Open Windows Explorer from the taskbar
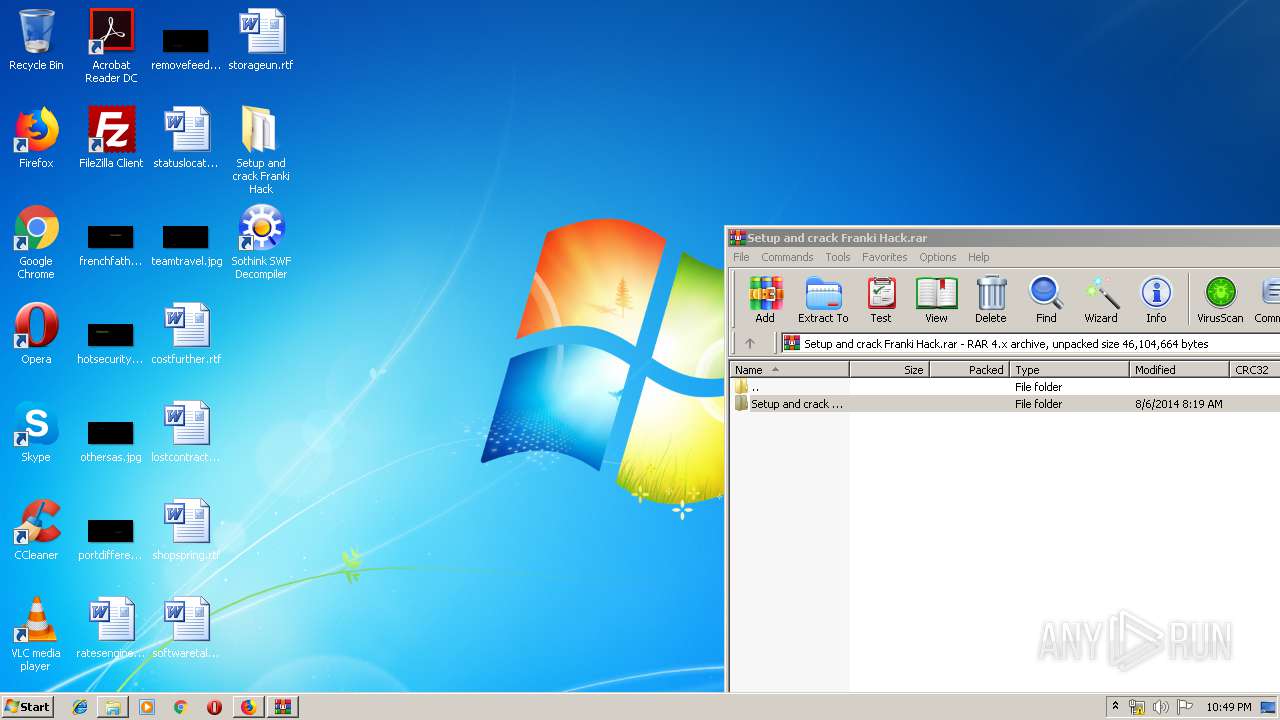This screenshot has height=720, width=1280. tap(113, 707)
